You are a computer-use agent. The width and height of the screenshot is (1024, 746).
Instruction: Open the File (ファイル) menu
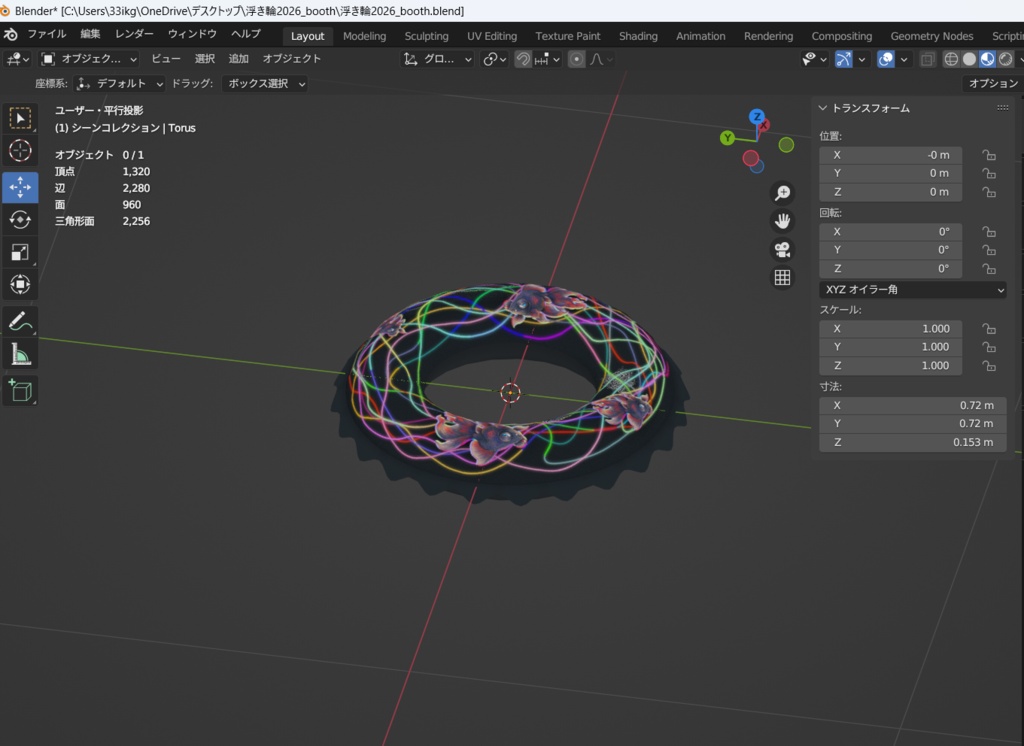pos(46,34)
